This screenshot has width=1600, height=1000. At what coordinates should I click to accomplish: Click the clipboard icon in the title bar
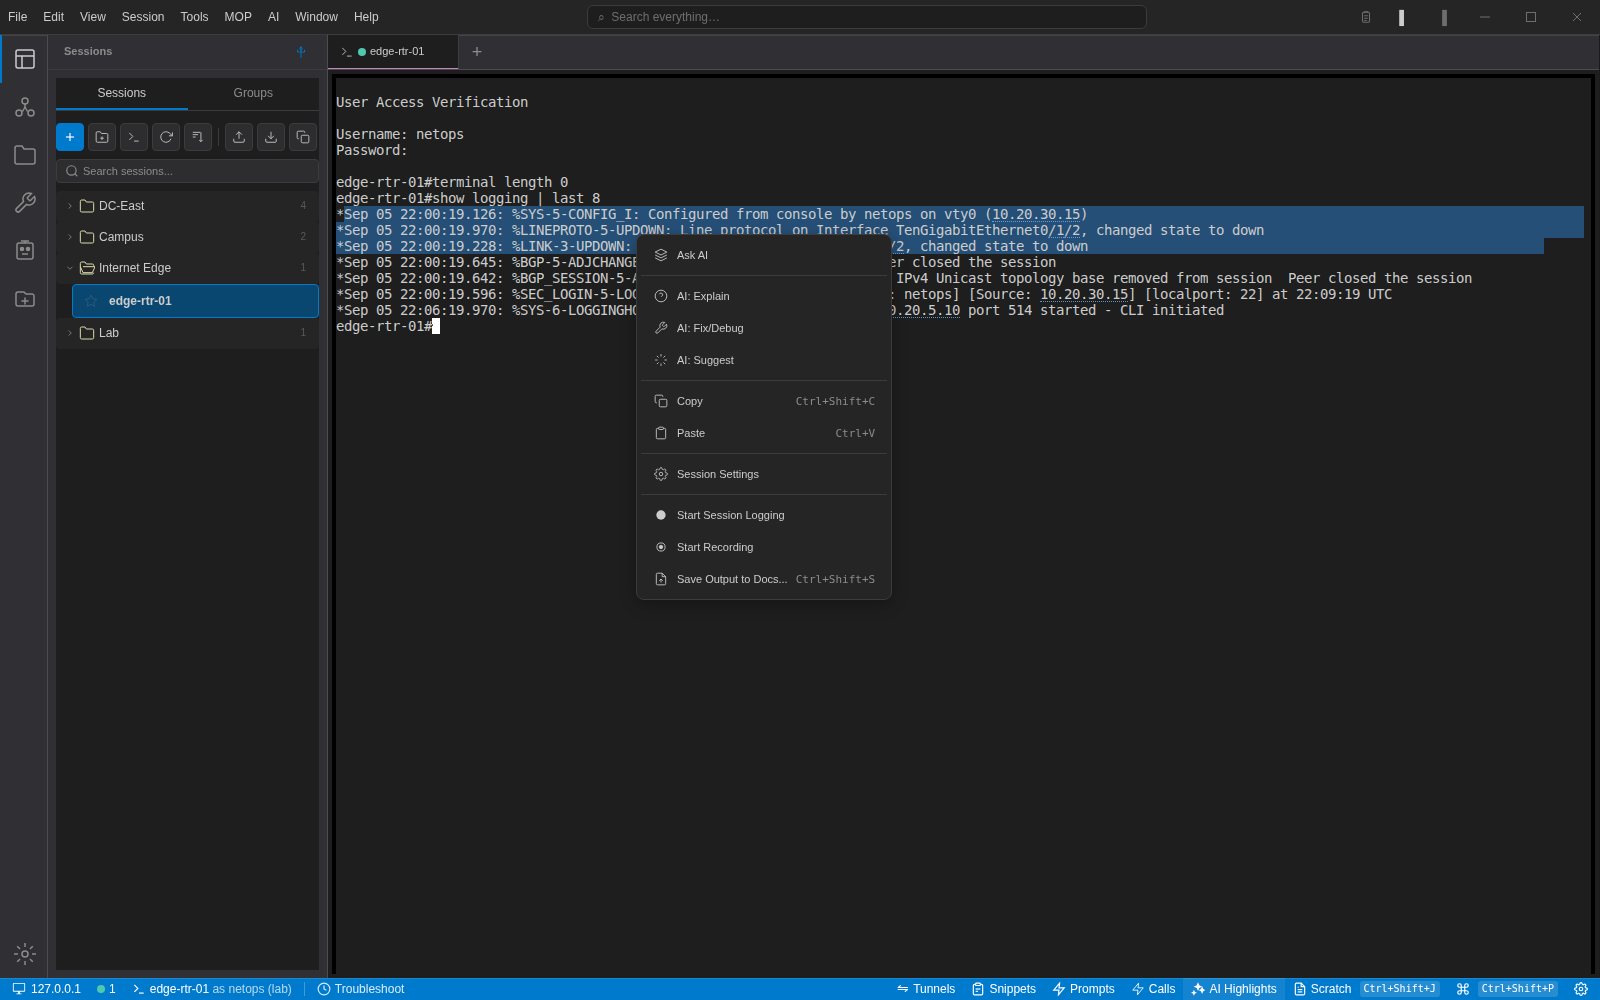[x=1366, y=17]
